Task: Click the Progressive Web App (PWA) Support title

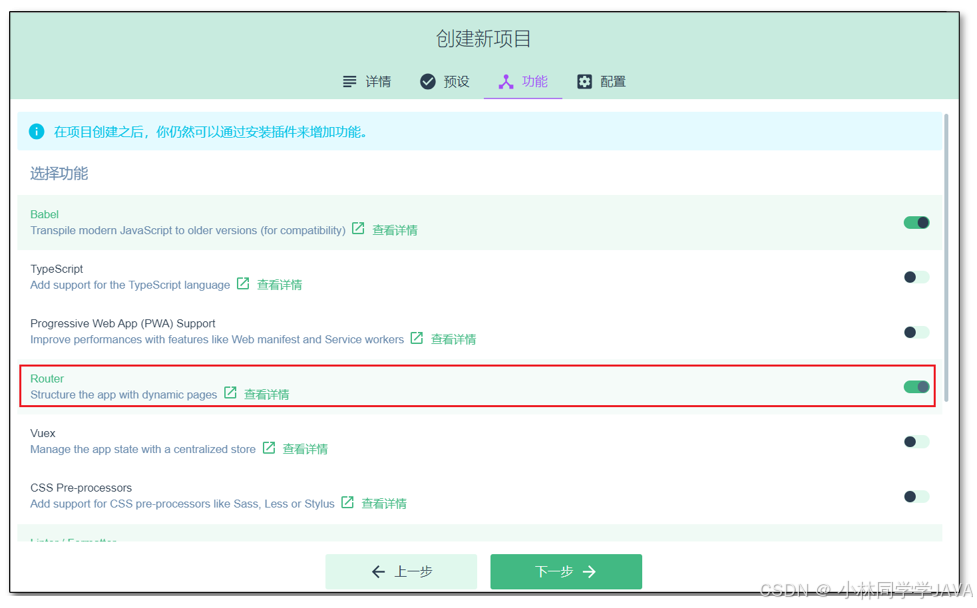Action: (123, 324)
